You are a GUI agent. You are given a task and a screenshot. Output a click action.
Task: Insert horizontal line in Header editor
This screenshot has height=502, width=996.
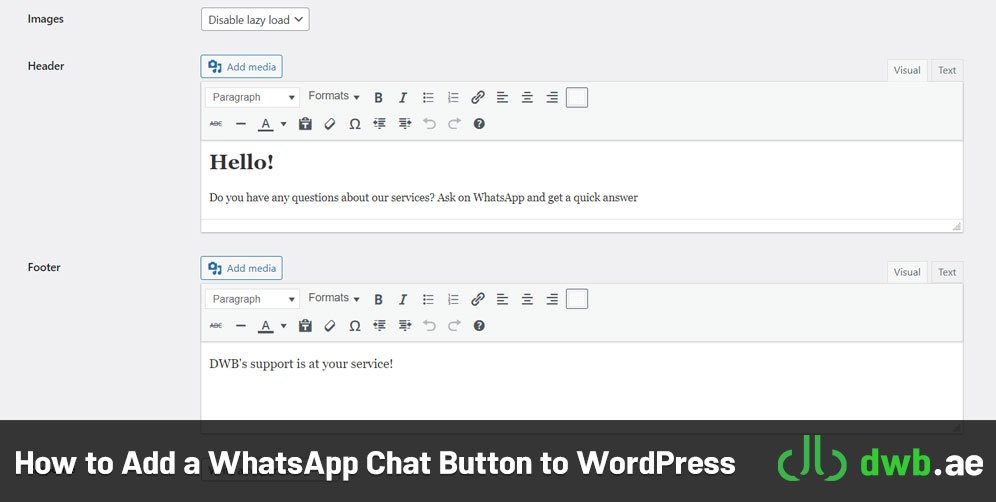[241, 124]
